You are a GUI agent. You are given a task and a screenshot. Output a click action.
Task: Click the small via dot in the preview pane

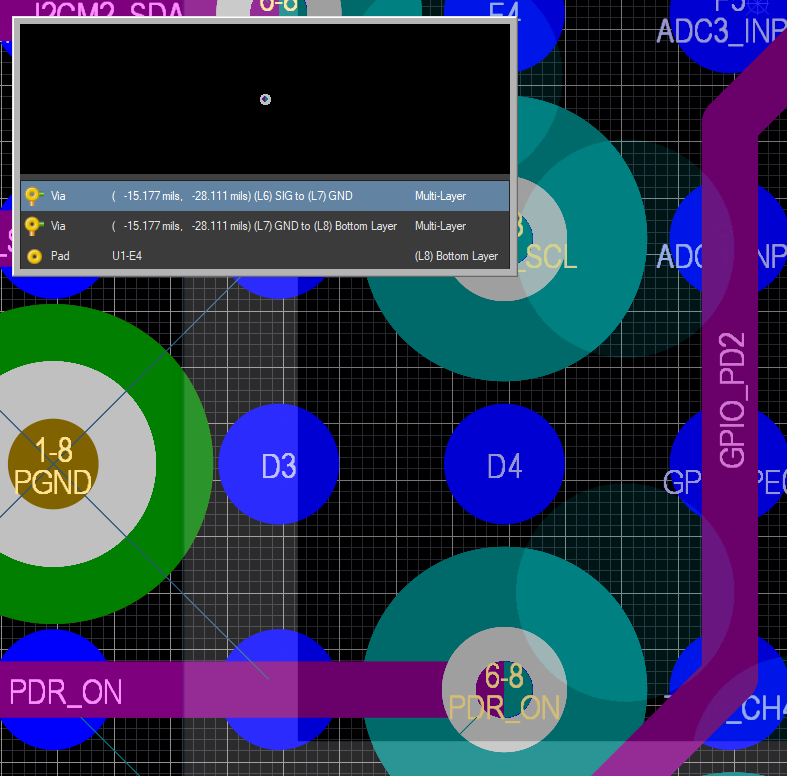(x=265, y=99)
